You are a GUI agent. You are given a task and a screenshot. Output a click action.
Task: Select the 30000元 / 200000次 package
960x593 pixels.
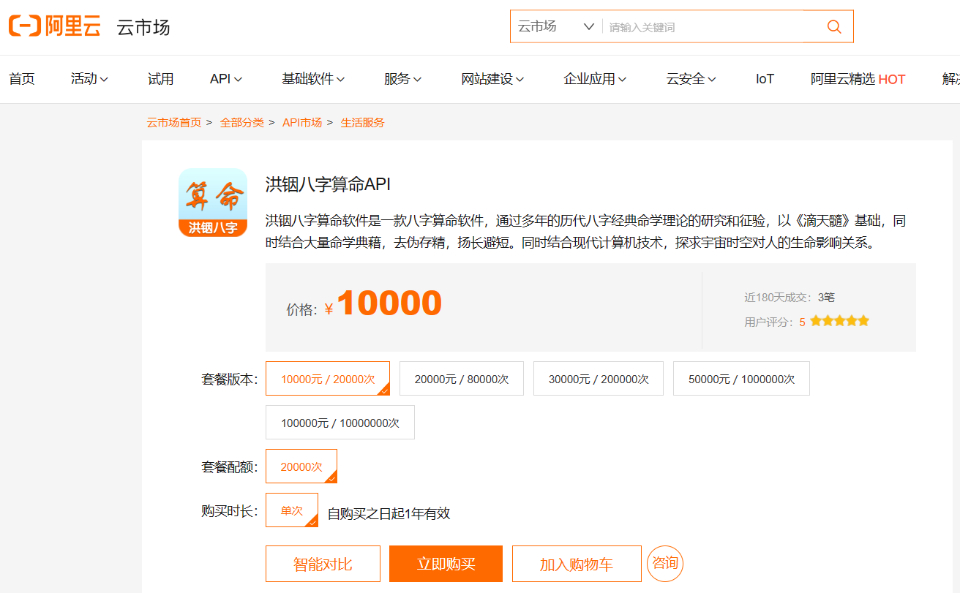[x=599, y=379]
